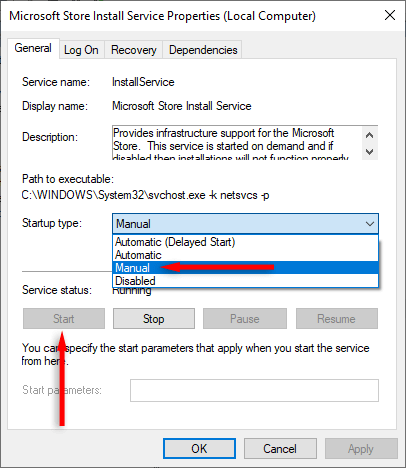Open the Recovery tab
The height and width of the screenshot is (468, 406).
[x=134, y=50]
